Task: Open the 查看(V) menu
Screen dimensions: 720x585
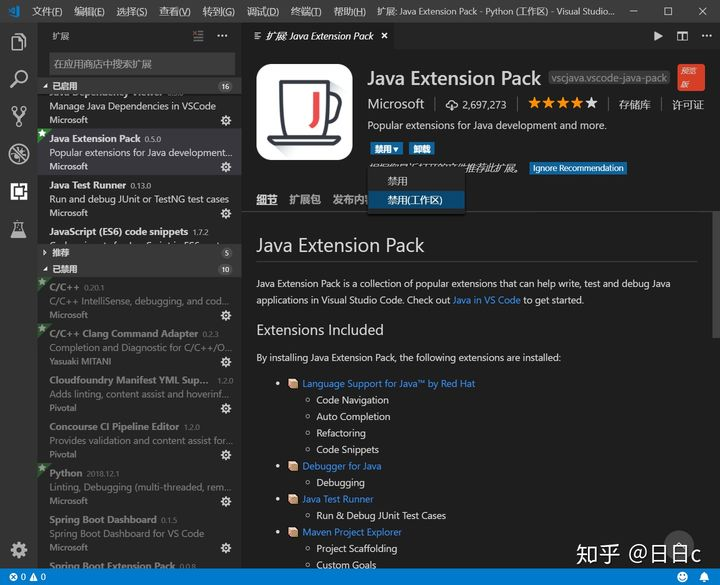Action: coord(174,11)
